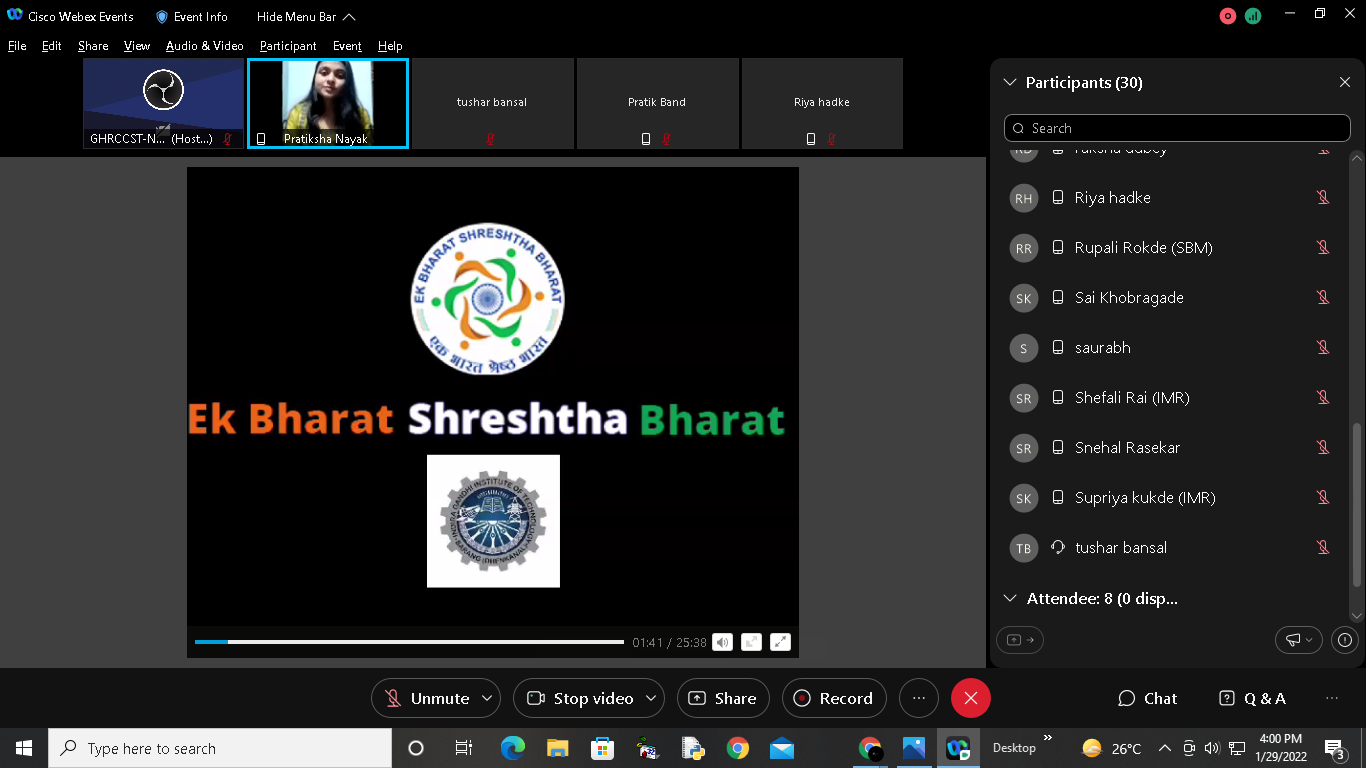Open the recording indicator at top right
Viewport: 1366px width, 768px height.
click(1228, 16)
